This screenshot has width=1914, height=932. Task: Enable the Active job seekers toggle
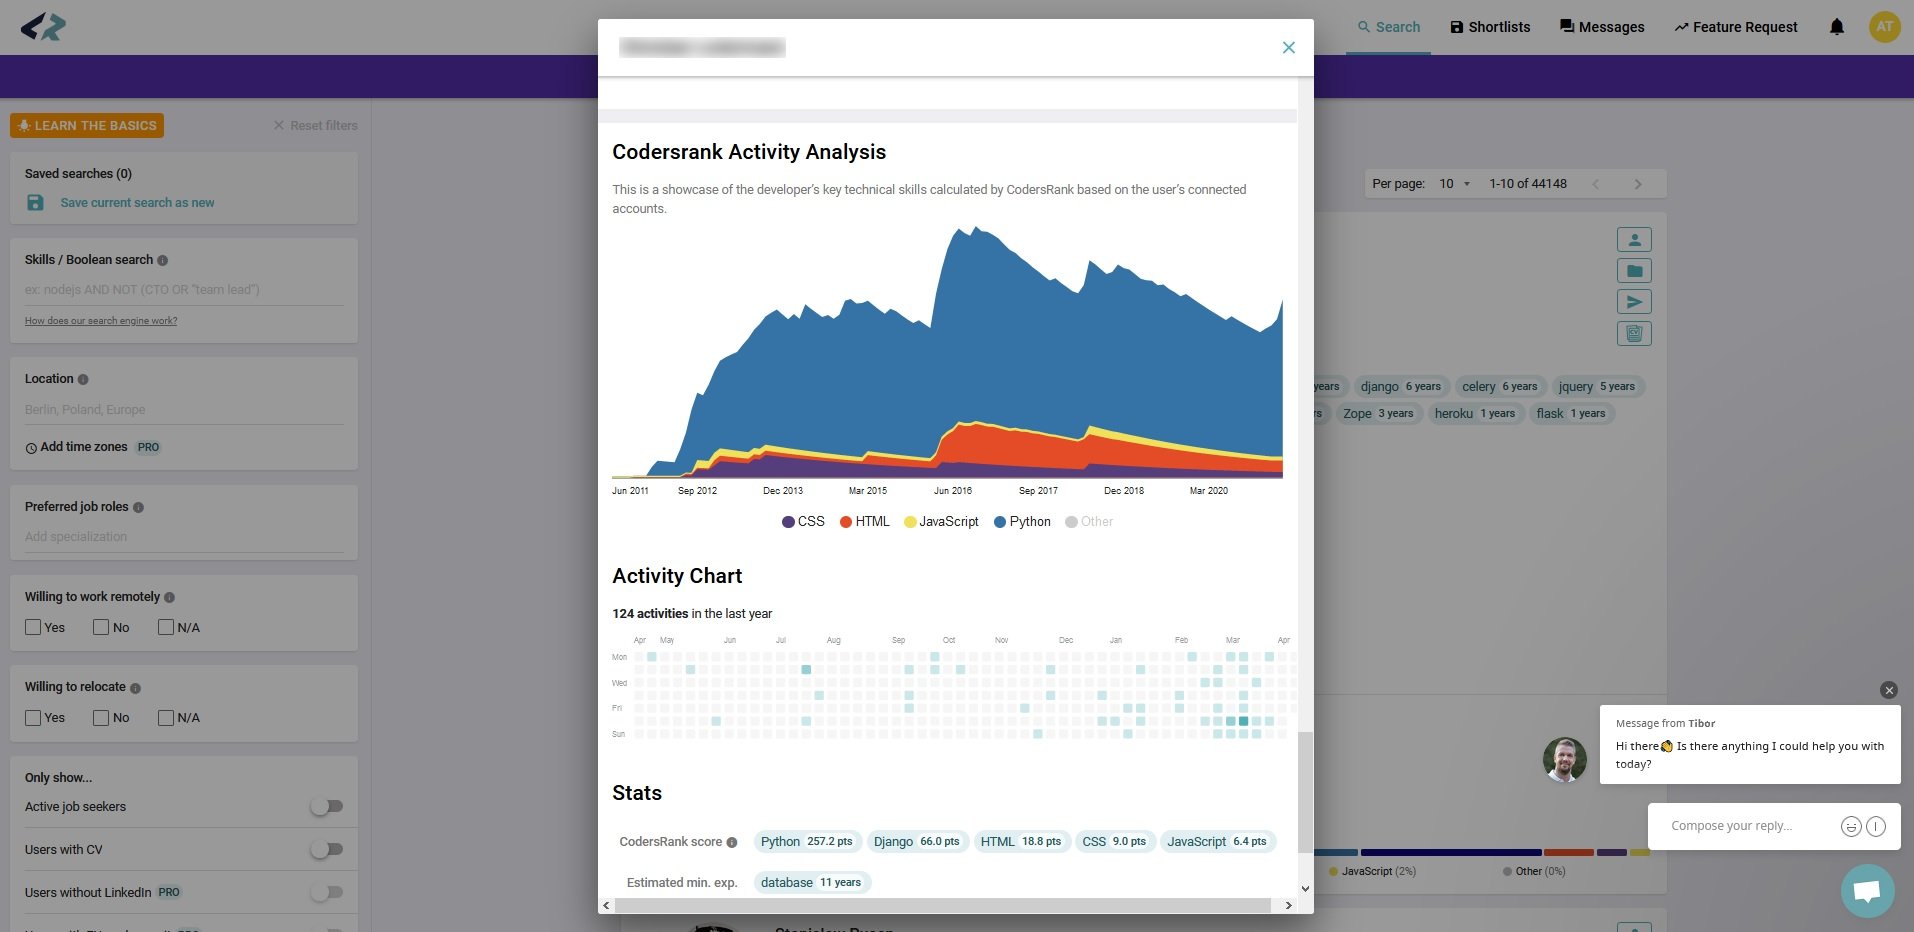tap(328, 806)
